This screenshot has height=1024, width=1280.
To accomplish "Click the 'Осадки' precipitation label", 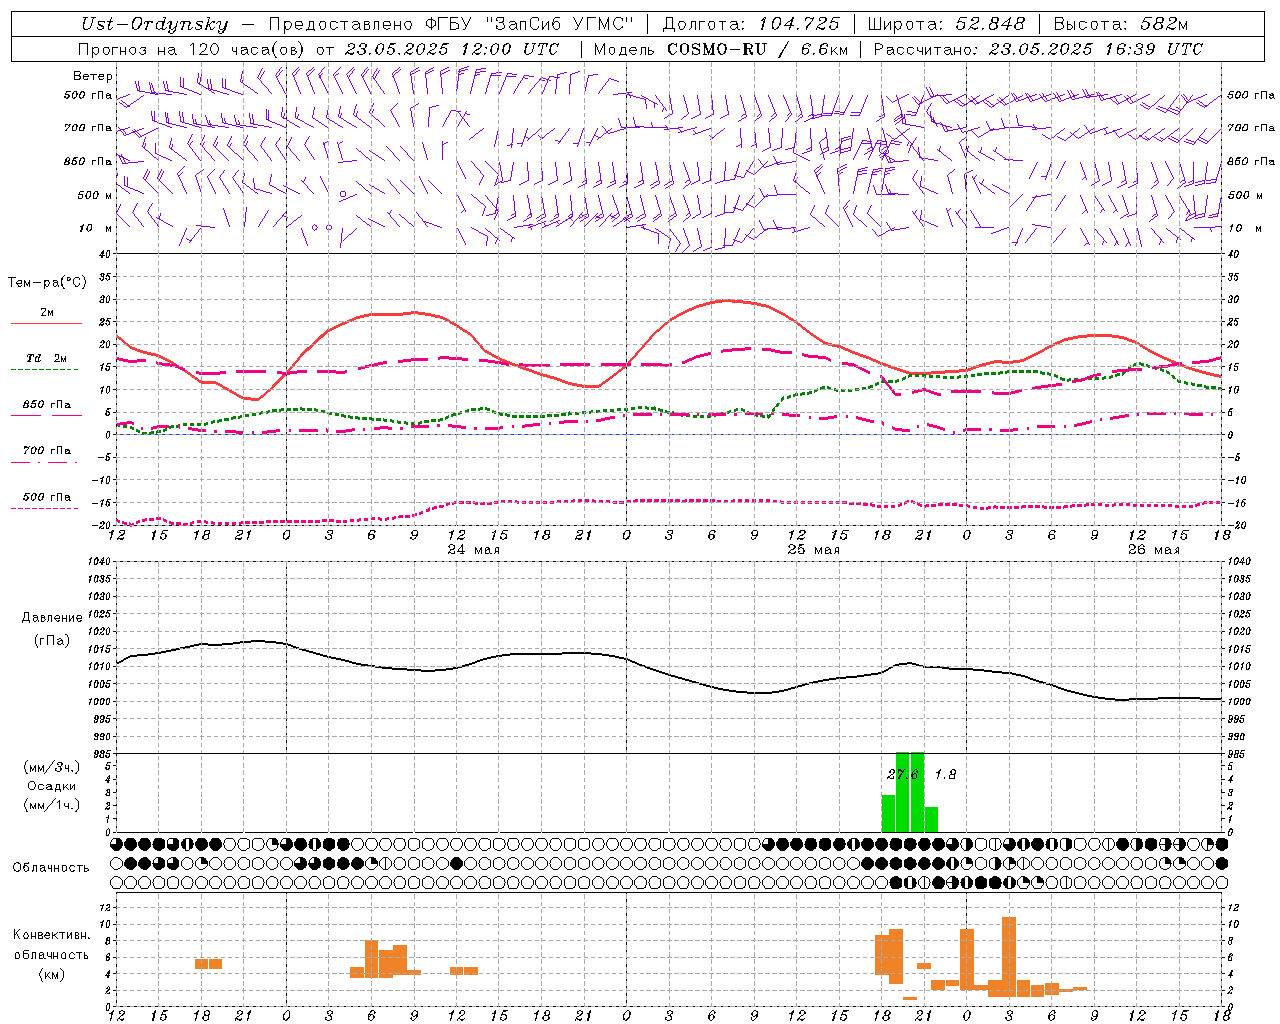I will (51, 786).
